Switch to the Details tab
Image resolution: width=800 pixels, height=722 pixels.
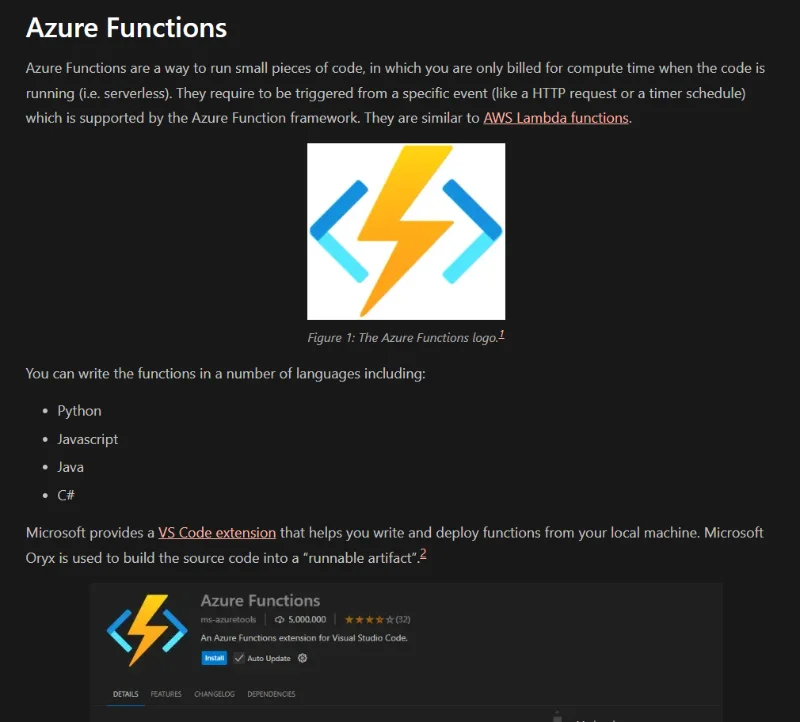(125, 694)
